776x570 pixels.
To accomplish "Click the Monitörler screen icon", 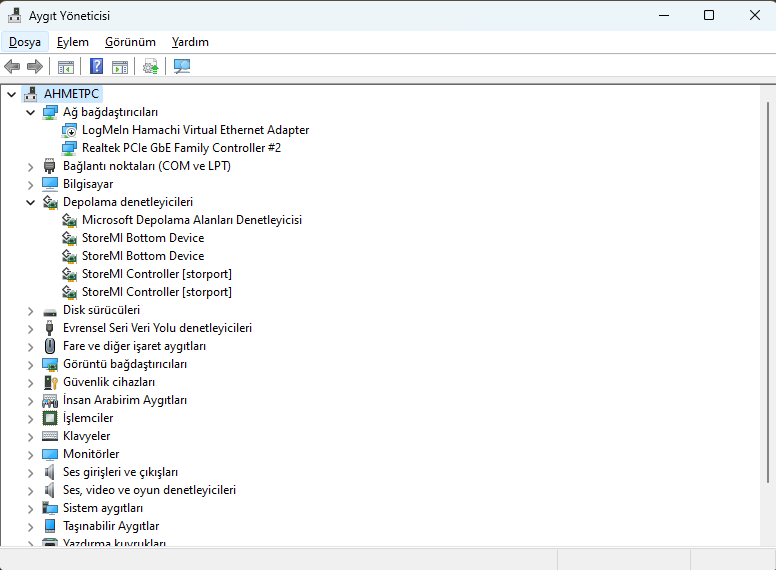I will pos(49,454).
